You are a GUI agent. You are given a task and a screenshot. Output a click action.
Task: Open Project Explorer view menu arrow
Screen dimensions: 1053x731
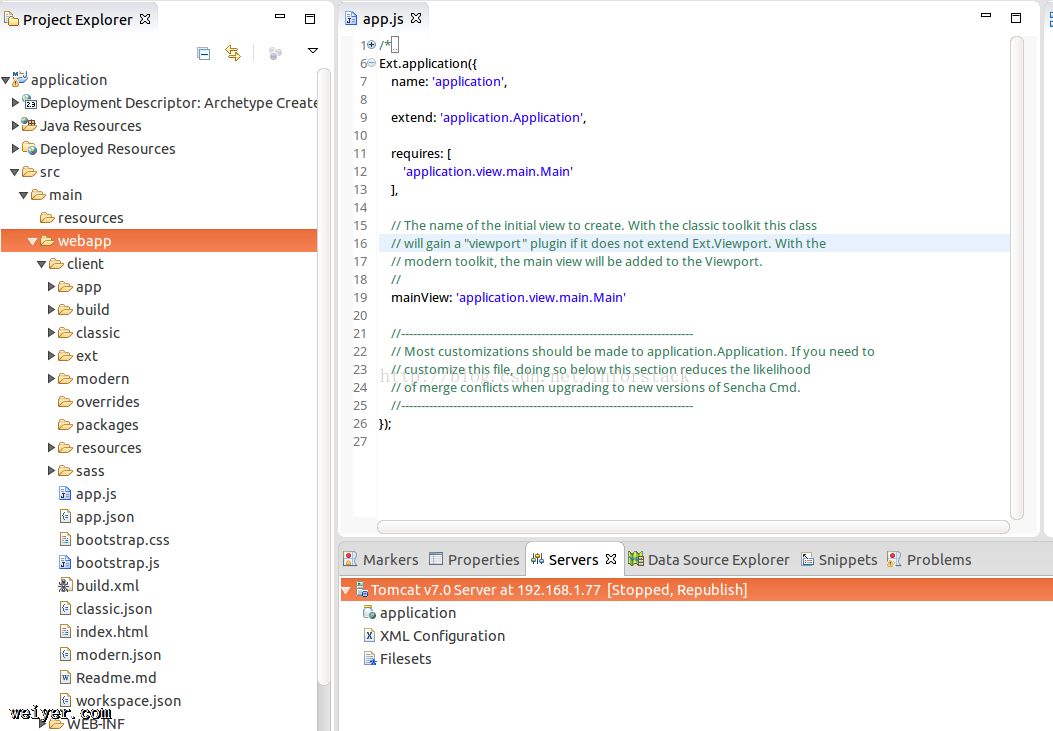[x=312, y=50]
